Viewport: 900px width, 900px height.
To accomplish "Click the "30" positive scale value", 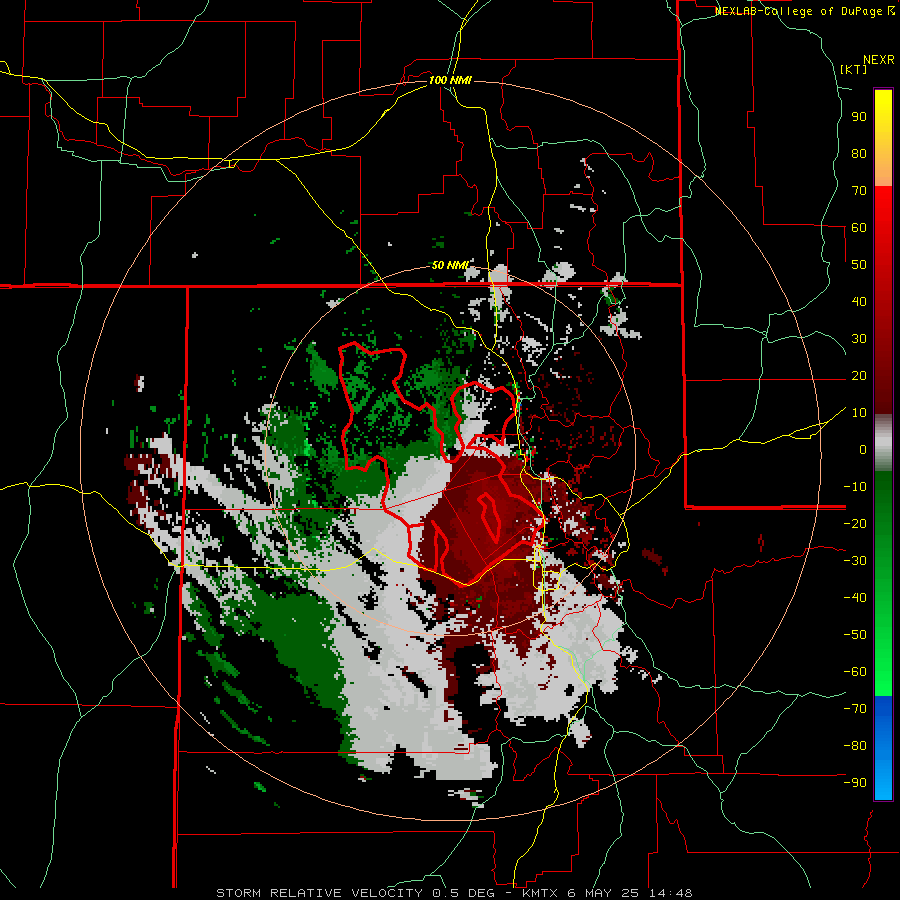I will click(859, 339).
